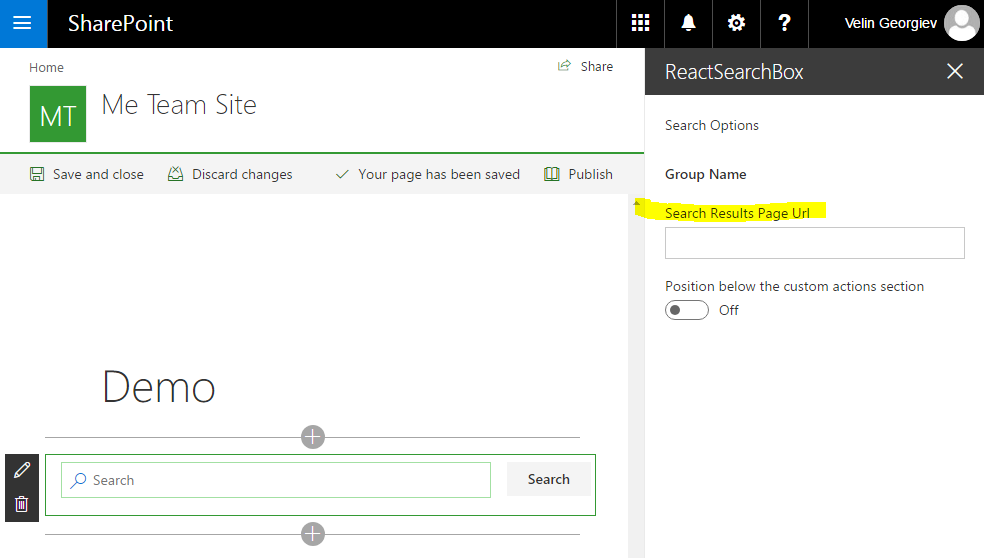Go to the Home breadcrumb link
Screen dimensions: 984x558
click(x=46, y=67)
